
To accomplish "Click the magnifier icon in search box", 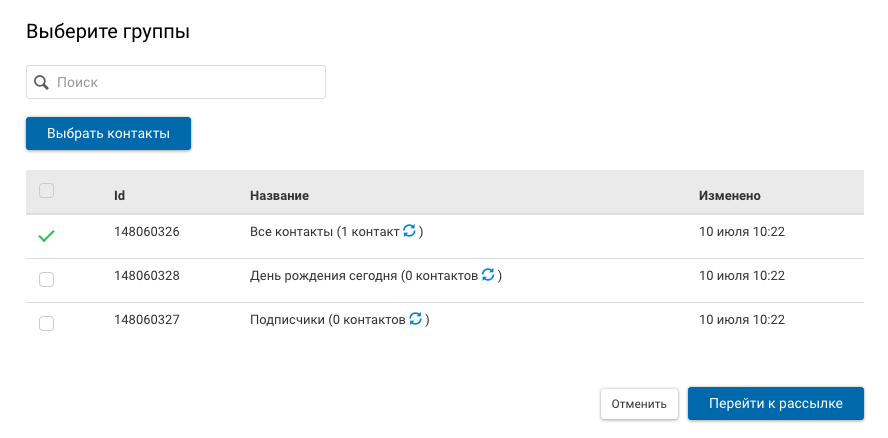I will coord(41,83).
